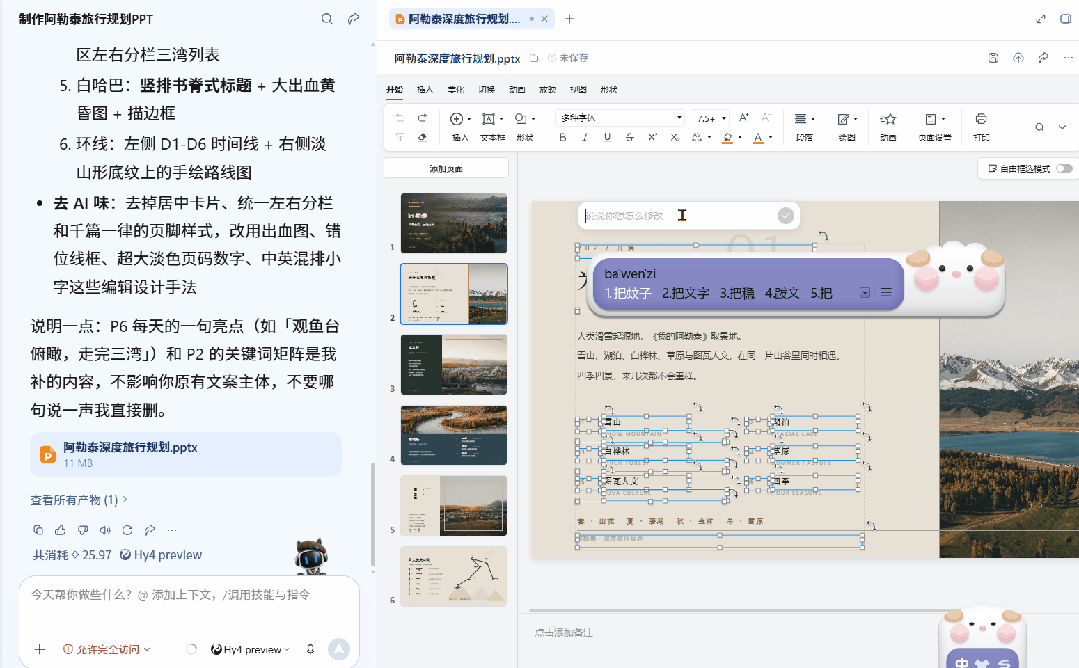Toggle underline formatting
Image resolution: width=1079 pixels, height=668 pixels.
coord(607,137)
